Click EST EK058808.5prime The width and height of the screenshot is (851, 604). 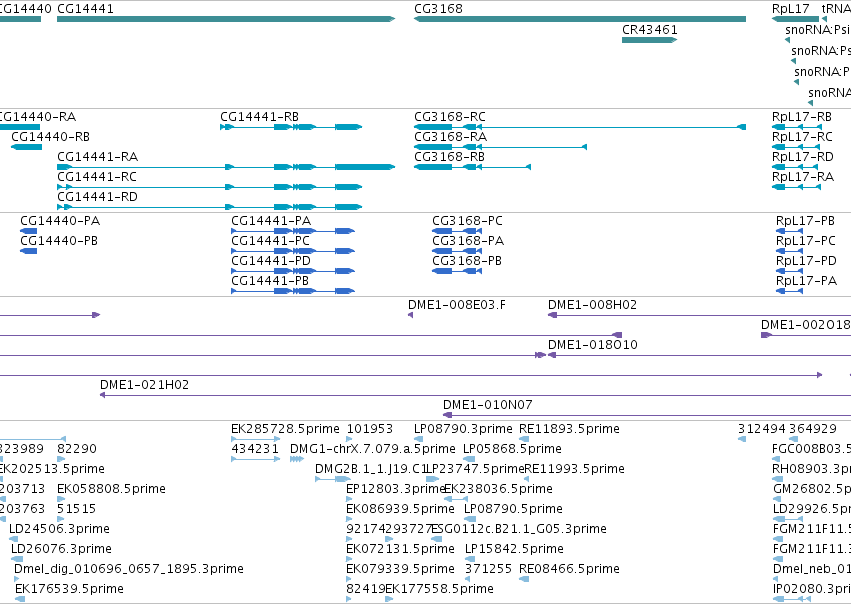[61, 499]
